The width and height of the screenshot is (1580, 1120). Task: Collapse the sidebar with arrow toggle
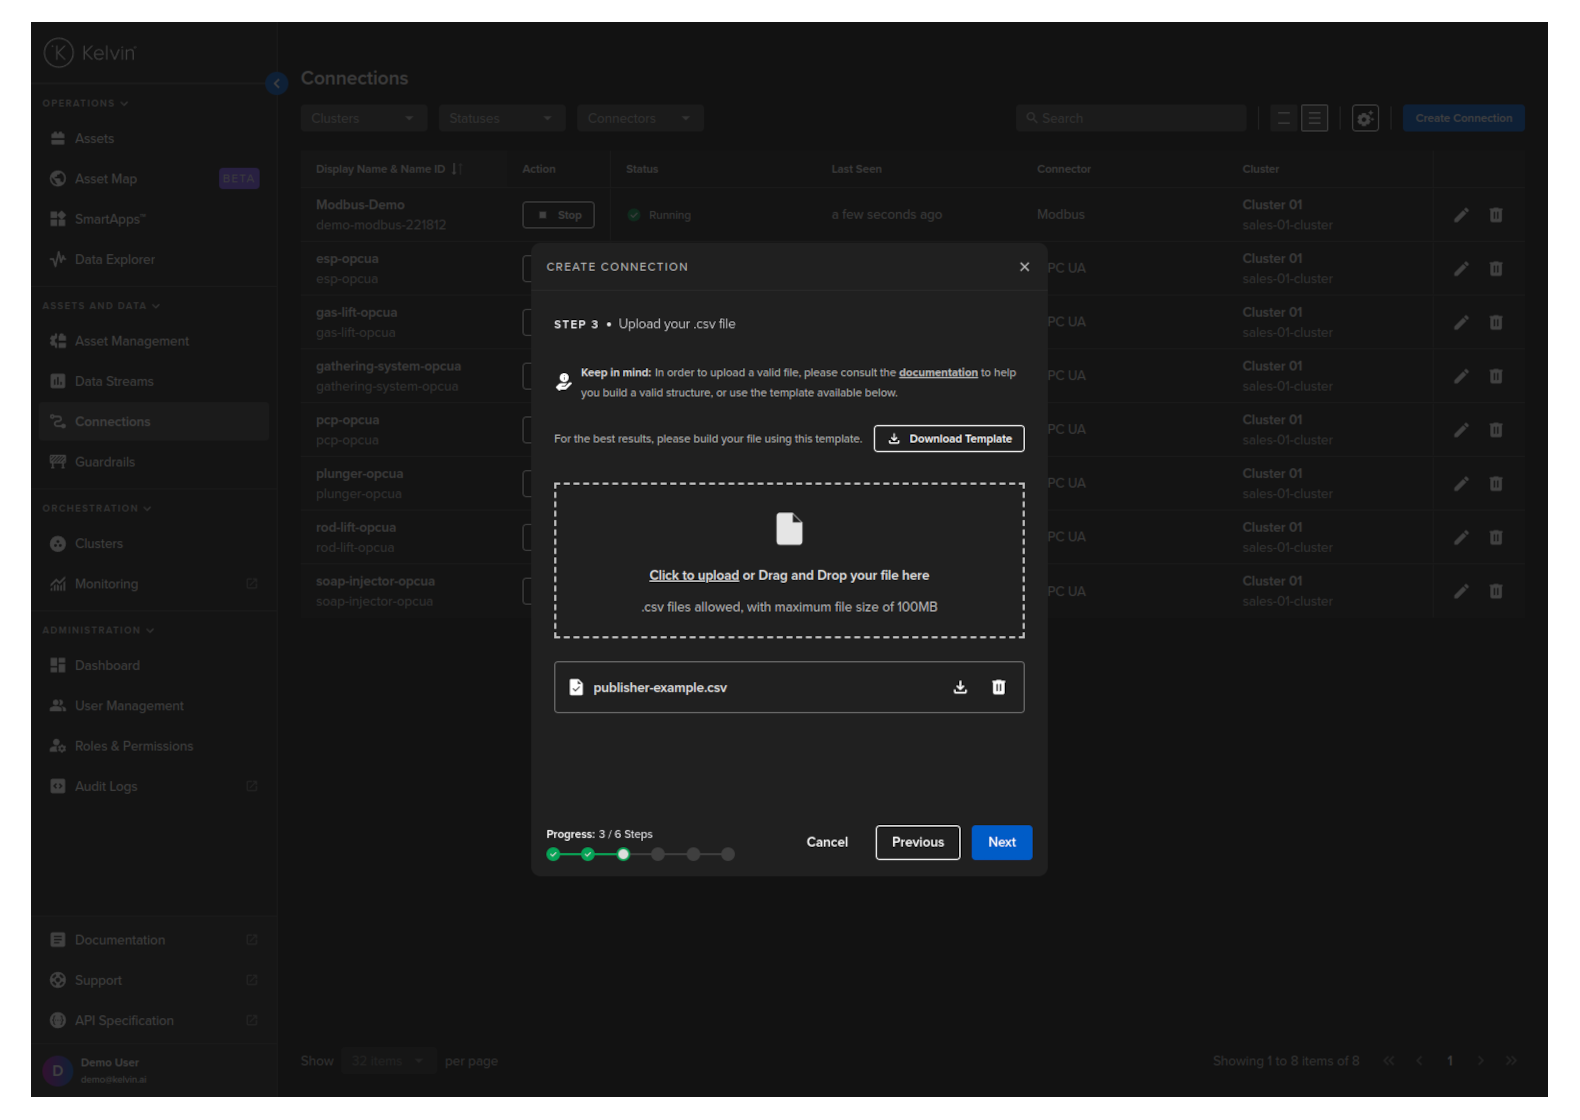click(x=277, y=84)
